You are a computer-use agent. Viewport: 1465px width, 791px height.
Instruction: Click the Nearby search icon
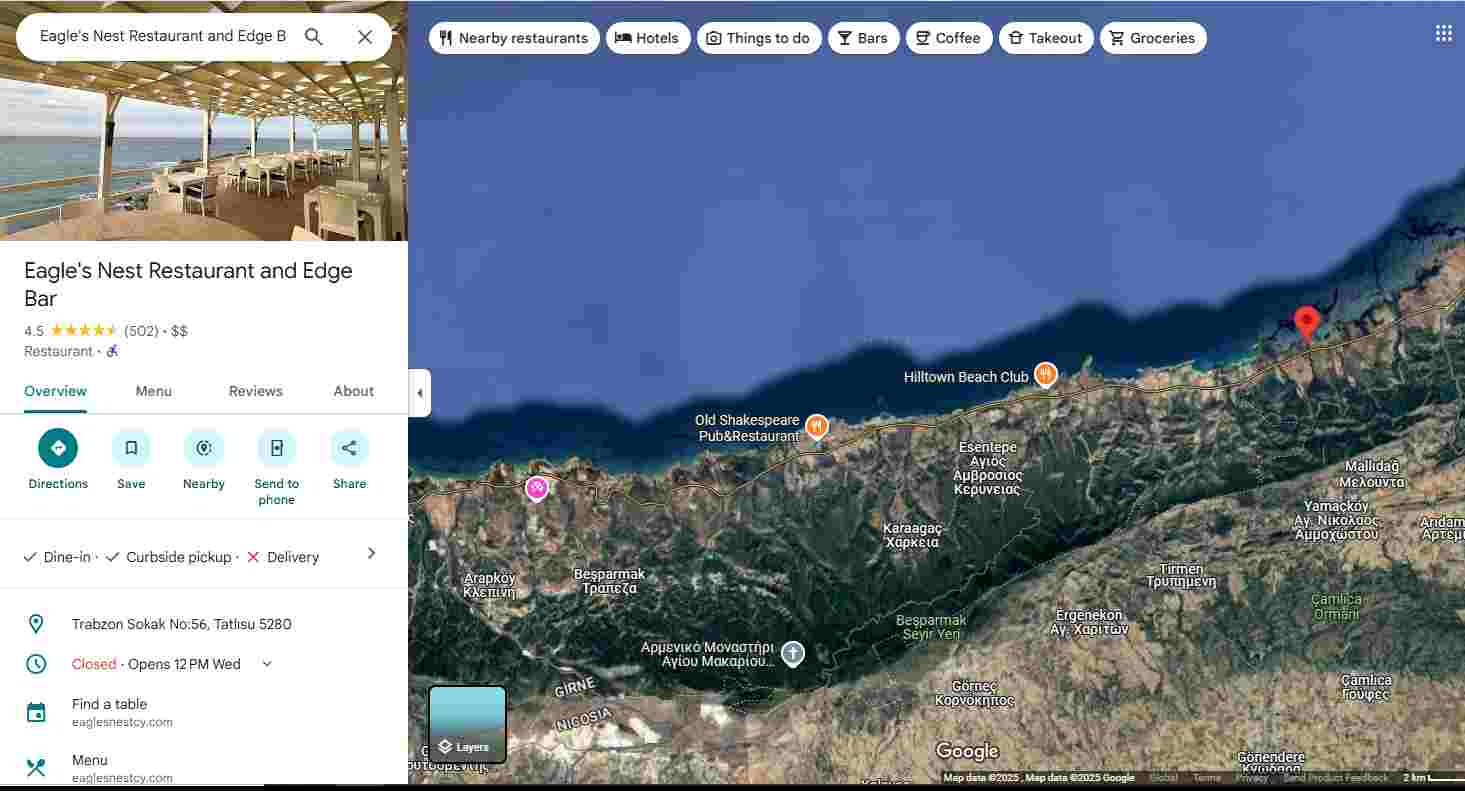tap(204, 448)
